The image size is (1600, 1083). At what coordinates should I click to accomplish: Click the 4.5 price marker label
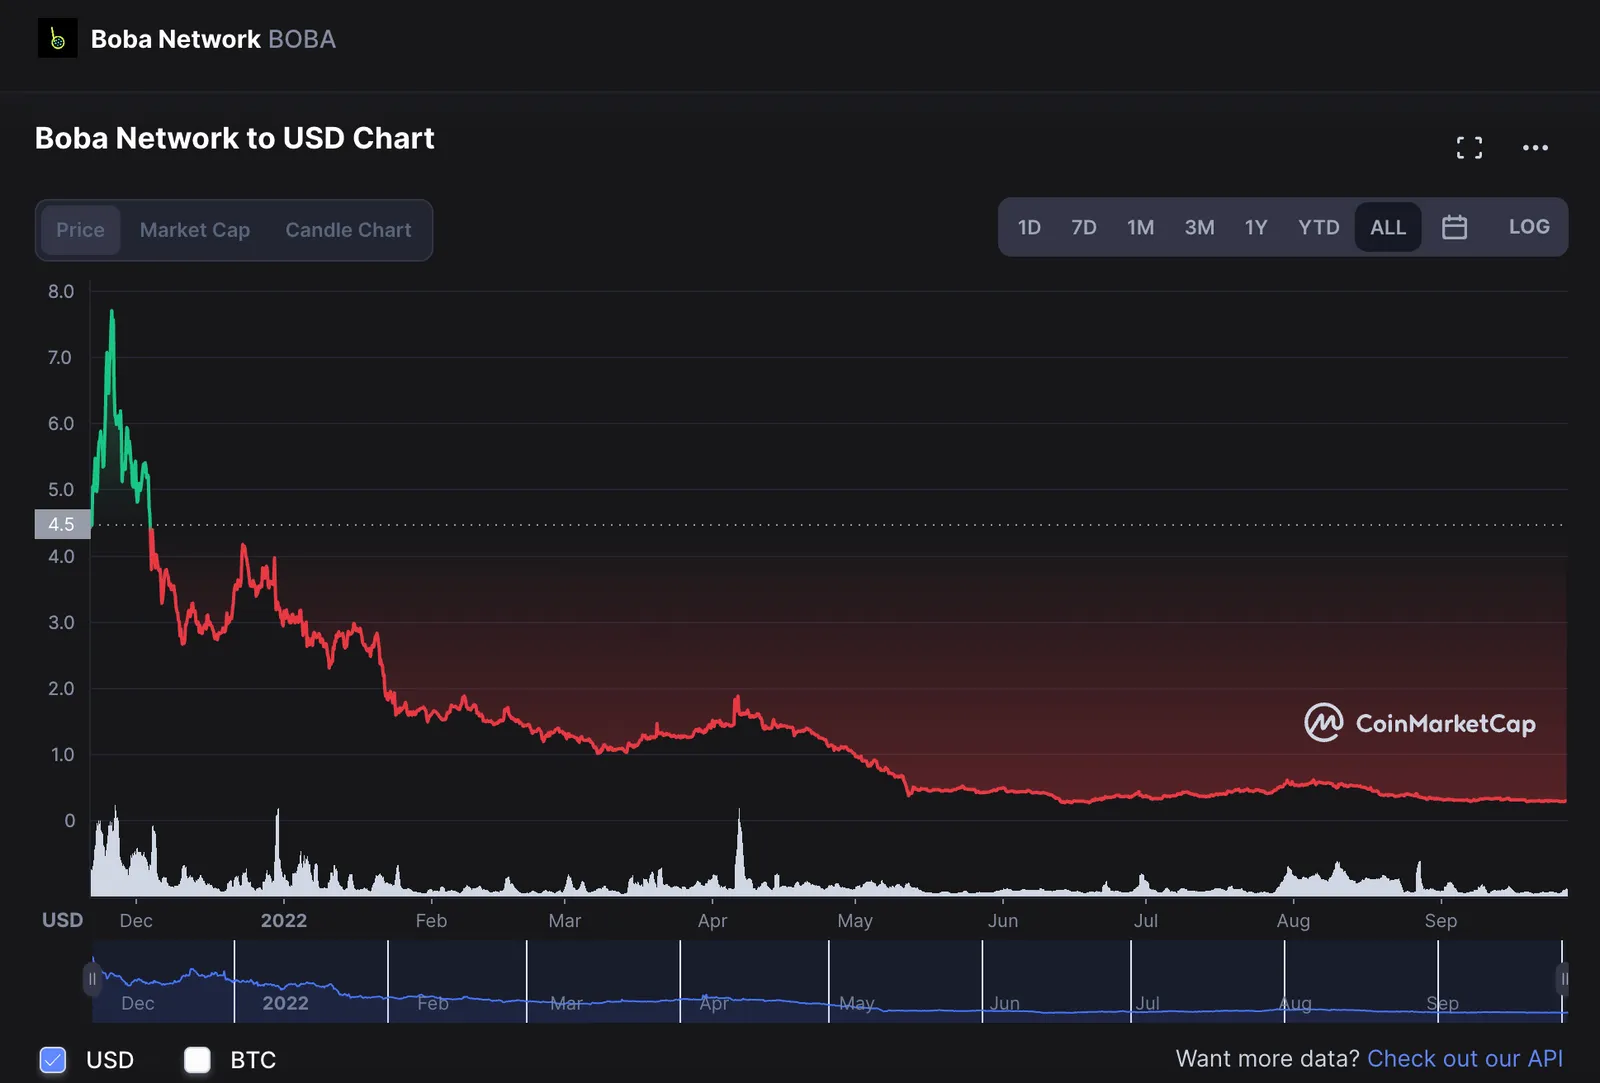(x=62, y=524)
